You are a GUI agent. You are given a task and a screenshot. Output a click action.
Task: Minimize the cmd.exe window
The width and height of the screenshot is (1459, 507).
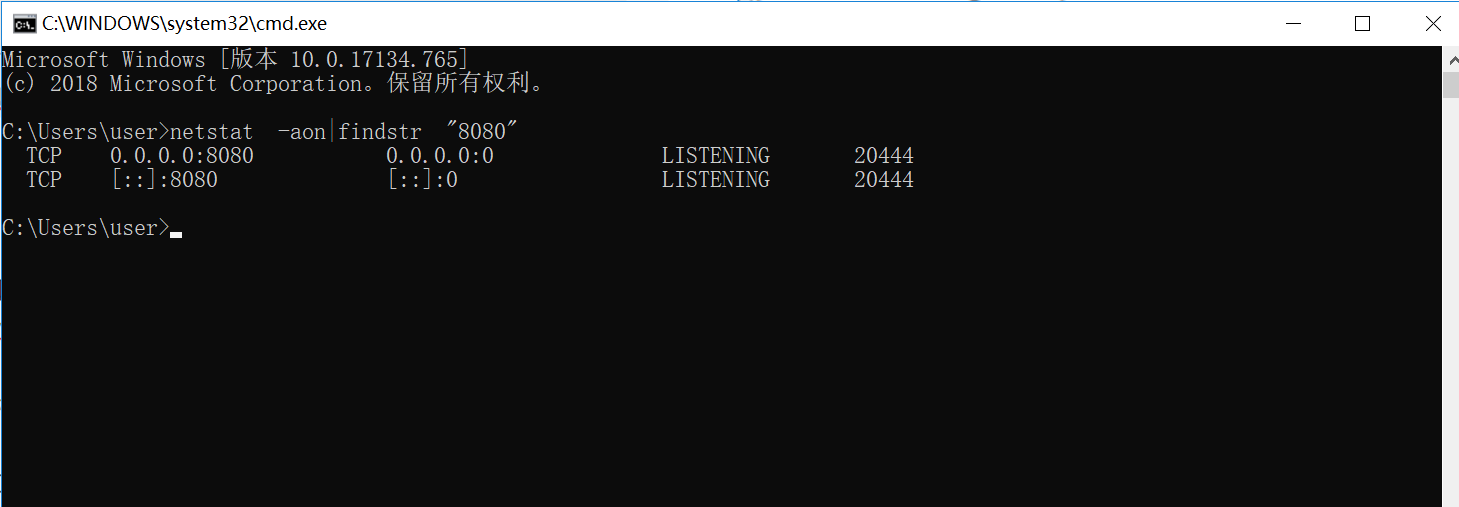pos(1292,23)
